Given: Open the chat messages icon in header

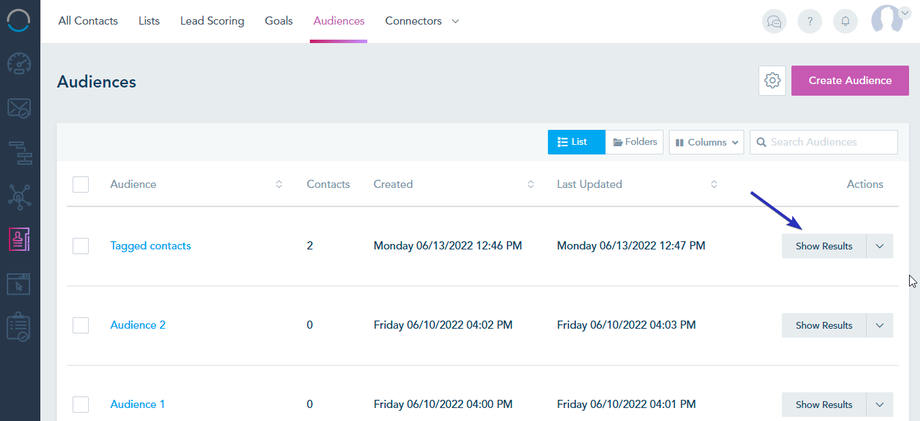Looking at the screenshot, I should point(774,21).
